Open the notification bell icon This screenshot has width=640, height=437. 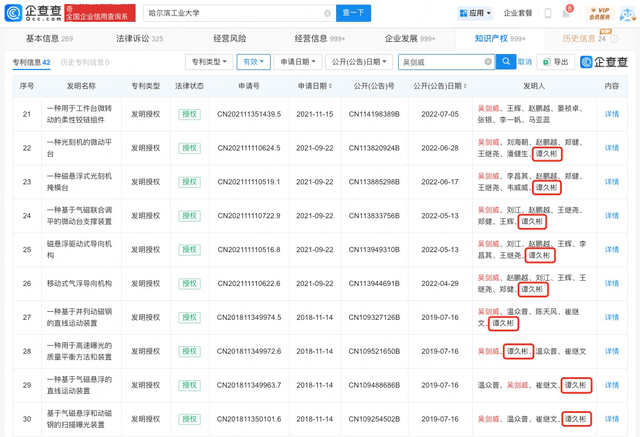pos(568,13)
